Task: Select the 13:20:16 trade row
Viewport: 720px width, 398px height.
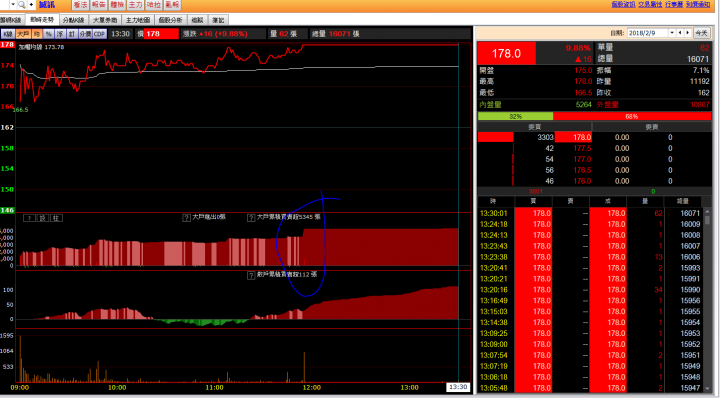Action: coord(590,290)
